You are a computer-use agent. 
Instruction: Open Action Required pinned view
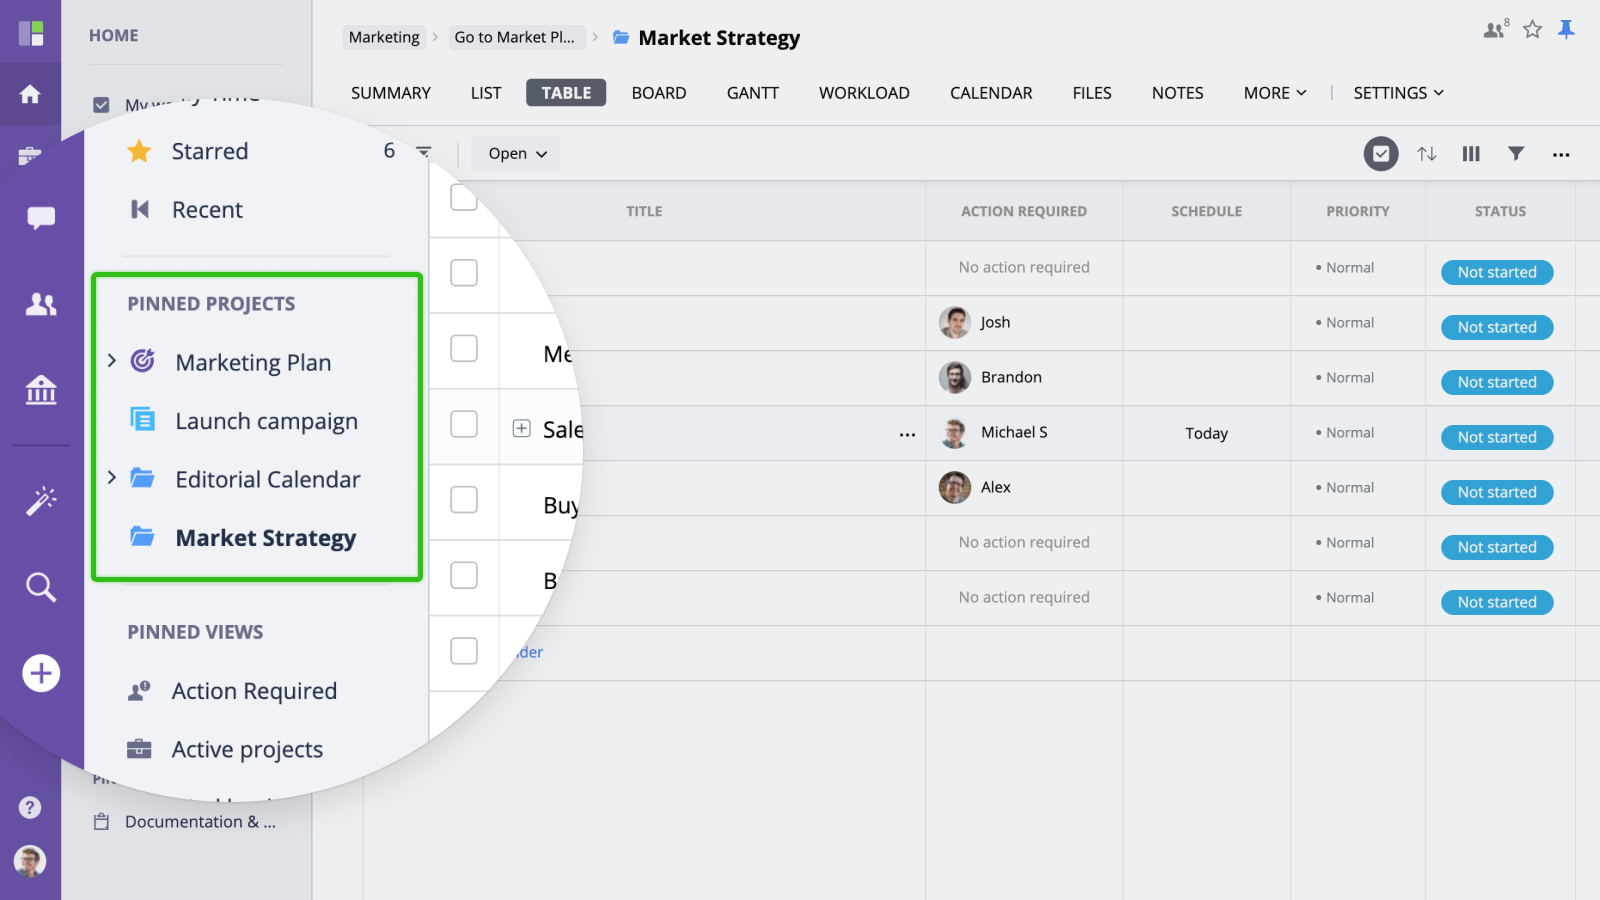coord(254,691)
